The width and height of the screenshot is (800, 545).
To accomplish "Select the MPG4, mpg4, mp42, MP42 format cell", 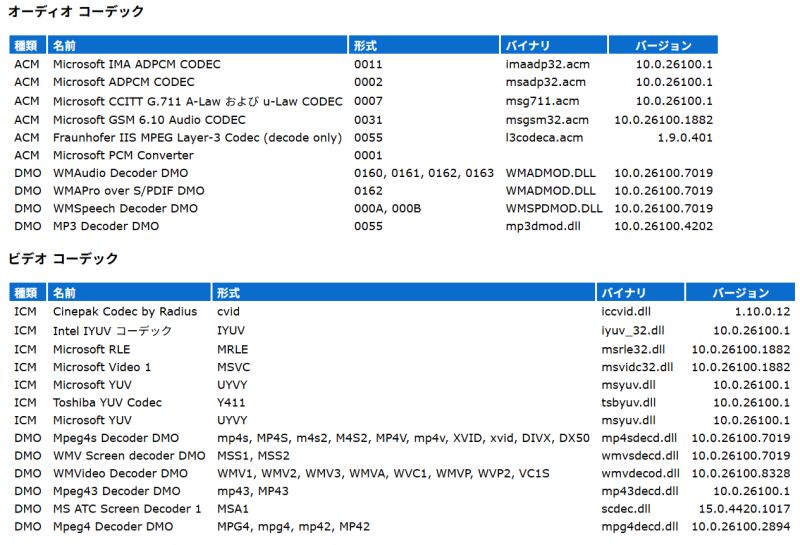I will 293,526.
